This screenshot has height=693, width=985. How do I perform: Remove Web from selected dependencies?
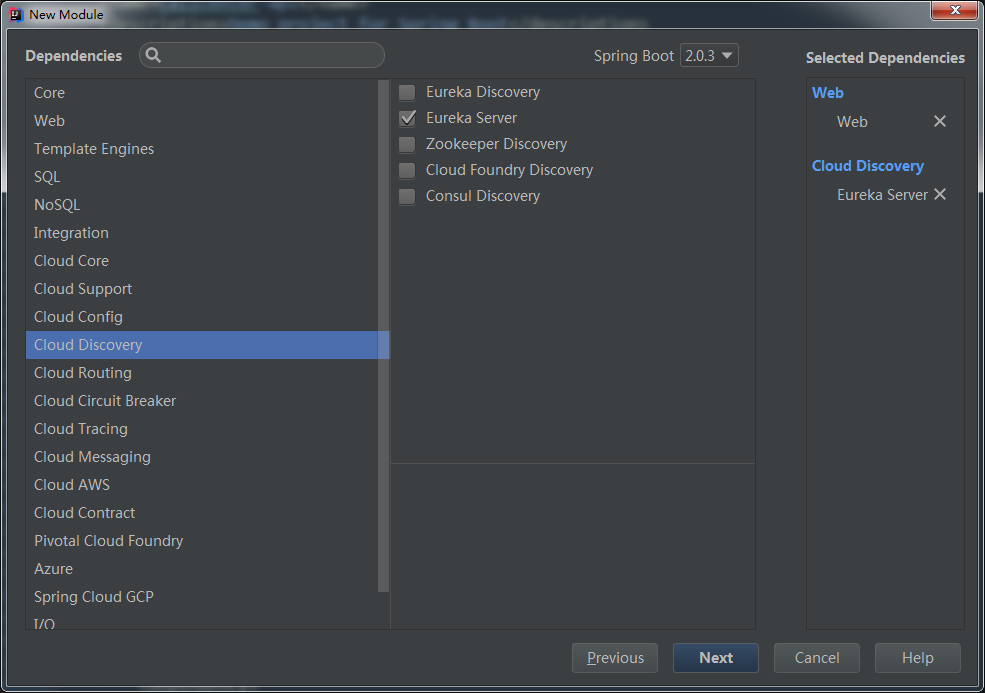(939, 121)
